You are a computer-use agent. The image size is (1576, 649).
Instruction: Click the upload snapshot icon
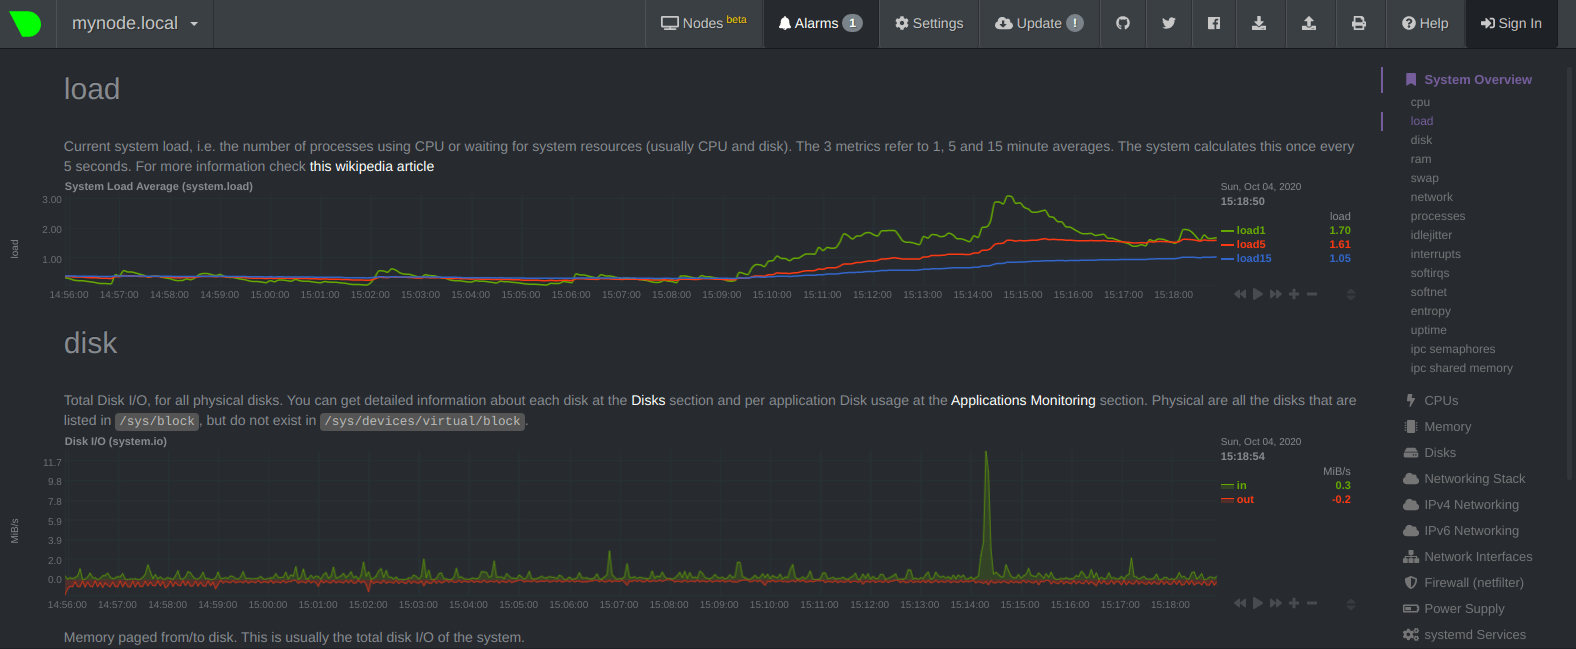click(x=1309, y=23)
